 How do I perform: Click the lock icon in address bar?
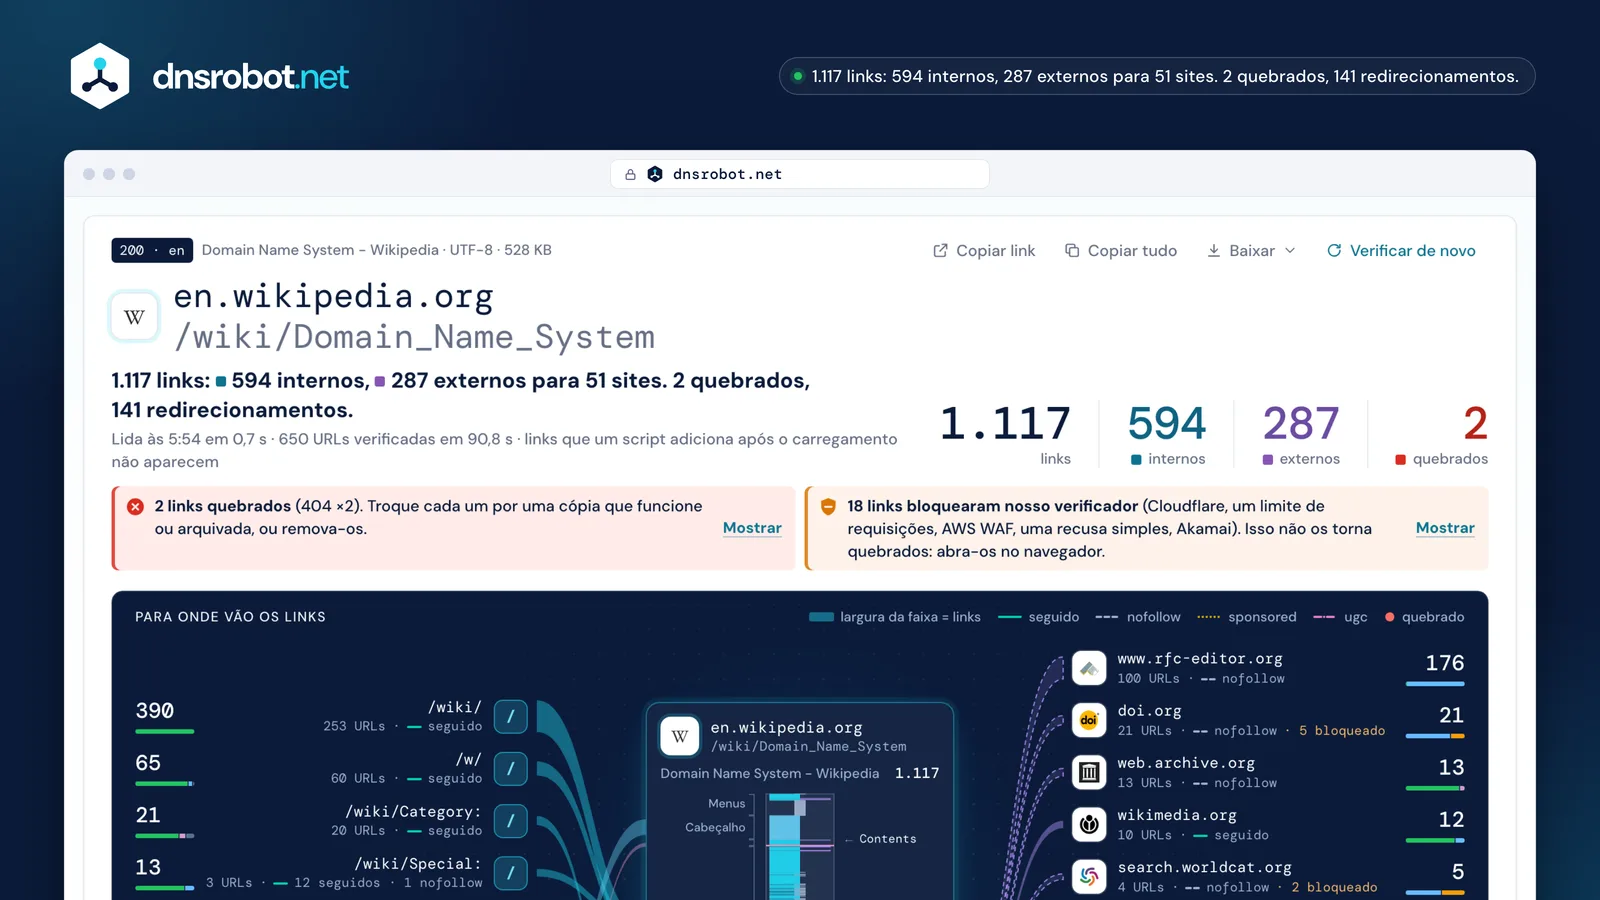tap(630, 174)
